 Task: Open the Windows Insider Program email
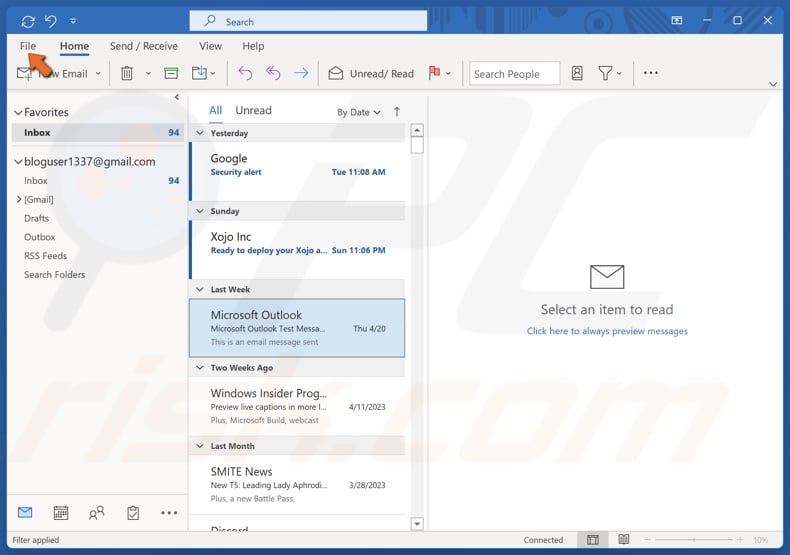(297, 406)
